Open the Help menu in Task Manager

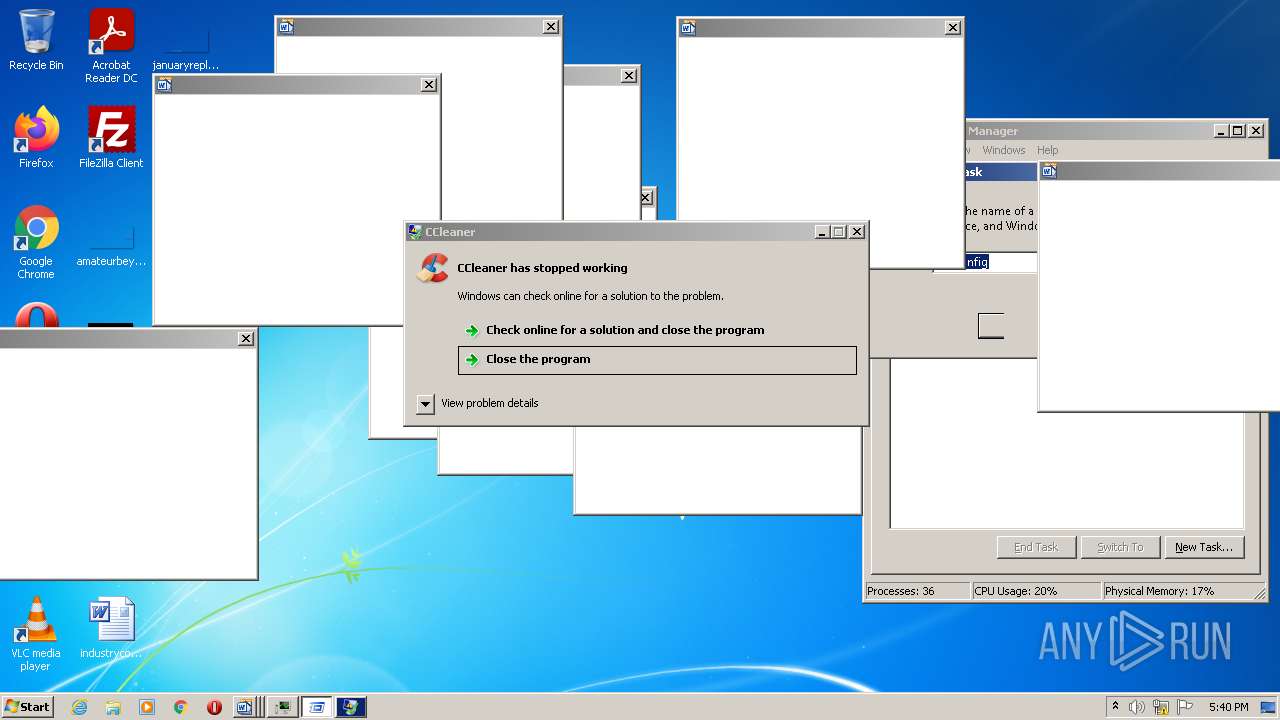1047,150
